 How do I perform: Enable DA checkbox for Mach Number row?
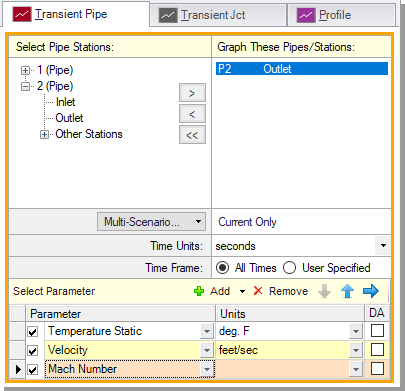tap(377, 369)
